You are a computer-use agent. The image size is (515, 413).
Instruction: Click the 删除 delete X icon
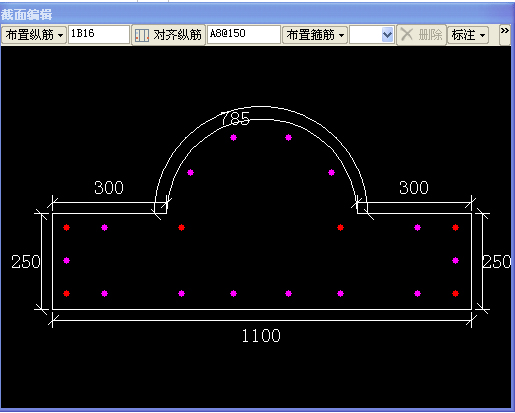pyautogui.click(x=407, y=35)
